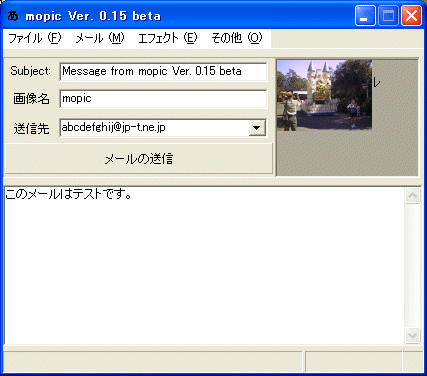427x376 pixels.
Task: Select the castle photo thumbnail
Action: coord(324,95)
